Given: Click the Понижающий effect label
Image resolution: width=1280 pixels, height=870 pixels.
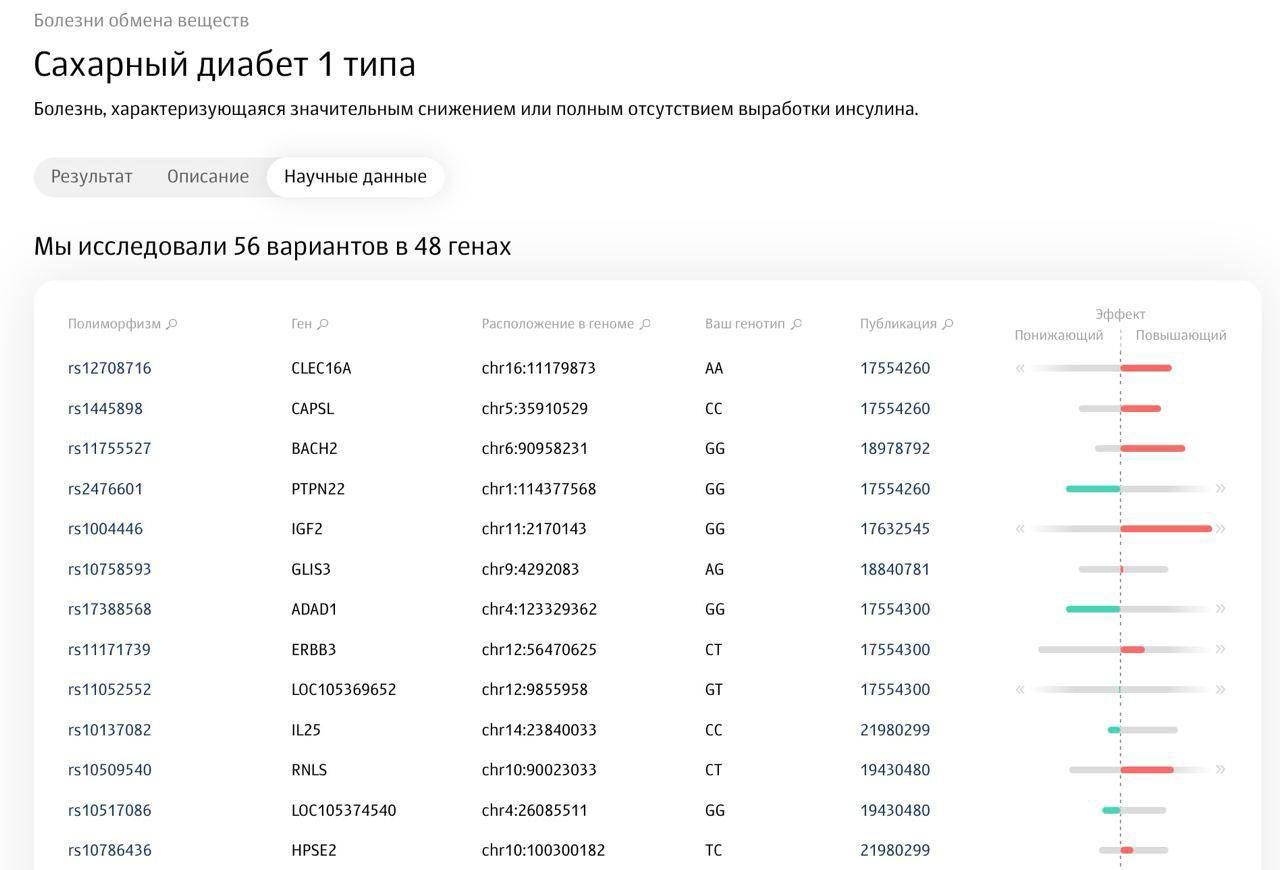Looking at the screenshot, I should coord(1059,336).
